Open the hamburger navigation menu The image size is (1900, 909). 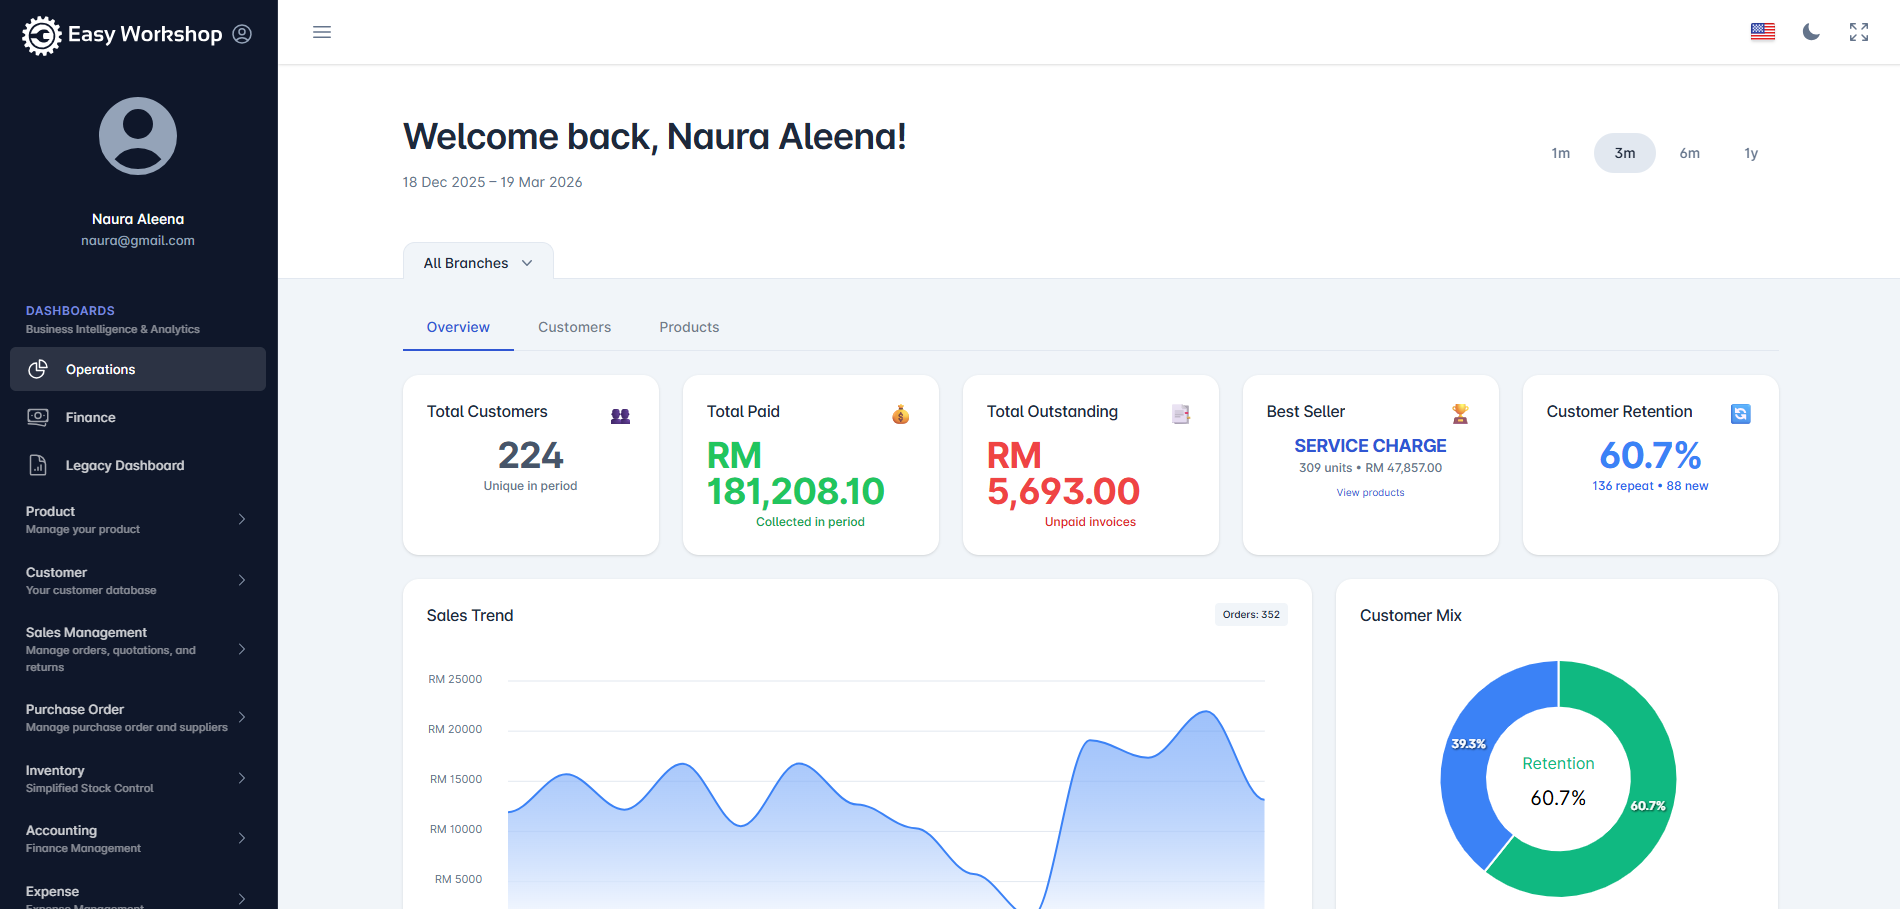click(x=322, y=31)
